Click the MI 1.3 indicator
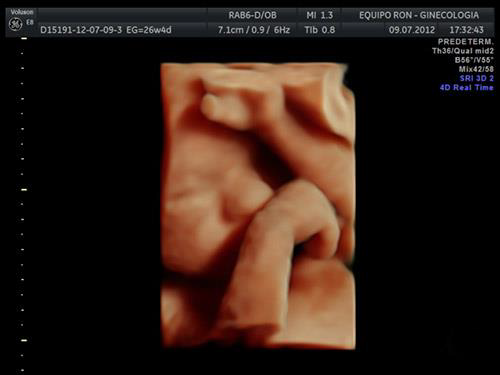Screen dimensions: 500x375 point(320,15)
